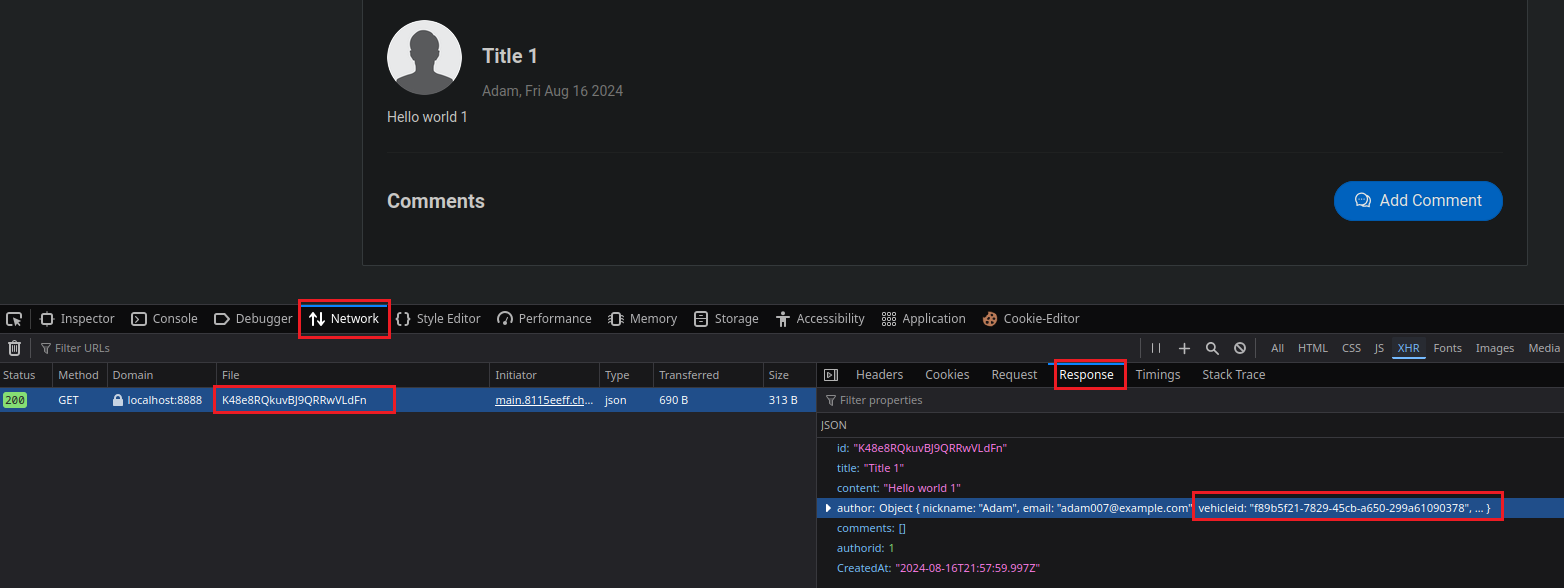Screen dimensions: 1564x588
Task: Click the element picker icon
Action: coord(14,319)
